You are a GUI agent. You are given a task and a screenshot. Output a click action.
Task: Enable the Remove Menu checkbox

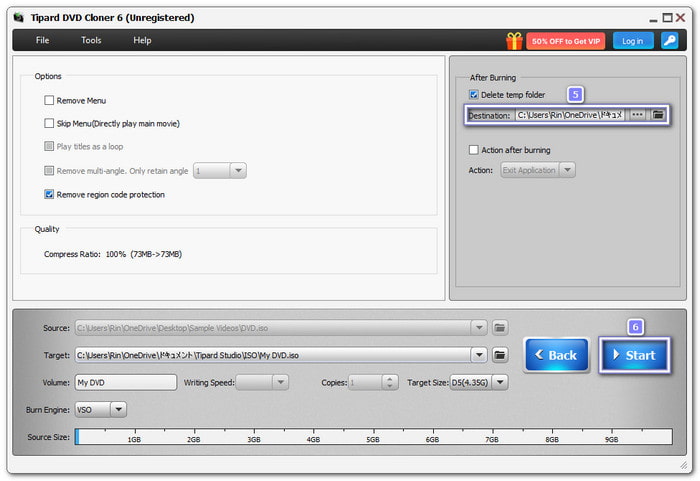(49, 100)
